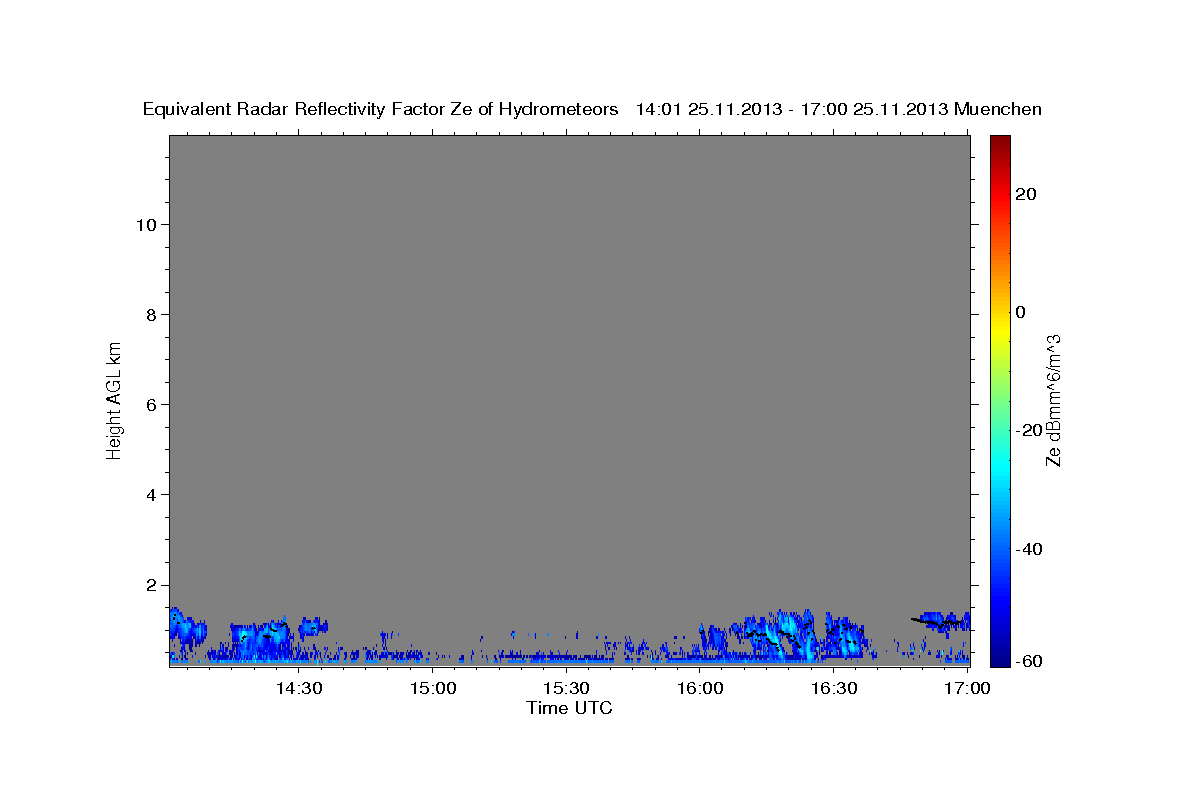Click the colorbar value label 0
Image resolution: width=1200 pixels, height=800 pixels.
(x=1021, y=312)
